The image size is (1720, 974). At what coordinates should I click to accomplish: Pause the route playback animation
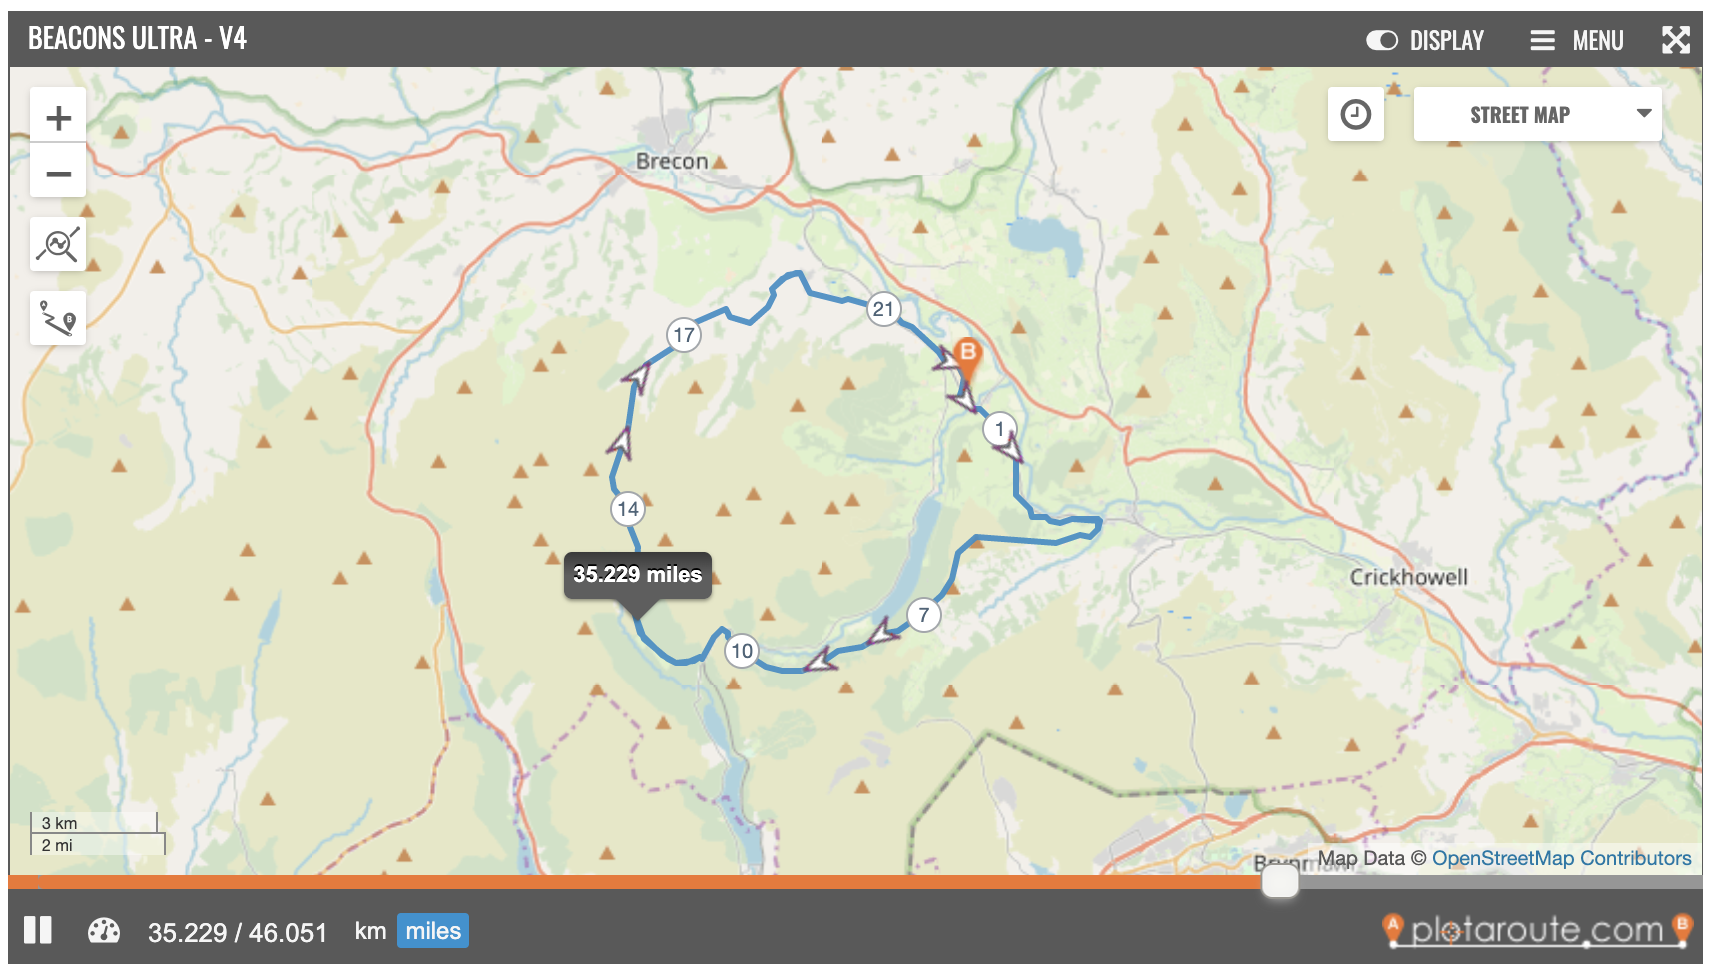pyautogui.click(x=39, y=930)
